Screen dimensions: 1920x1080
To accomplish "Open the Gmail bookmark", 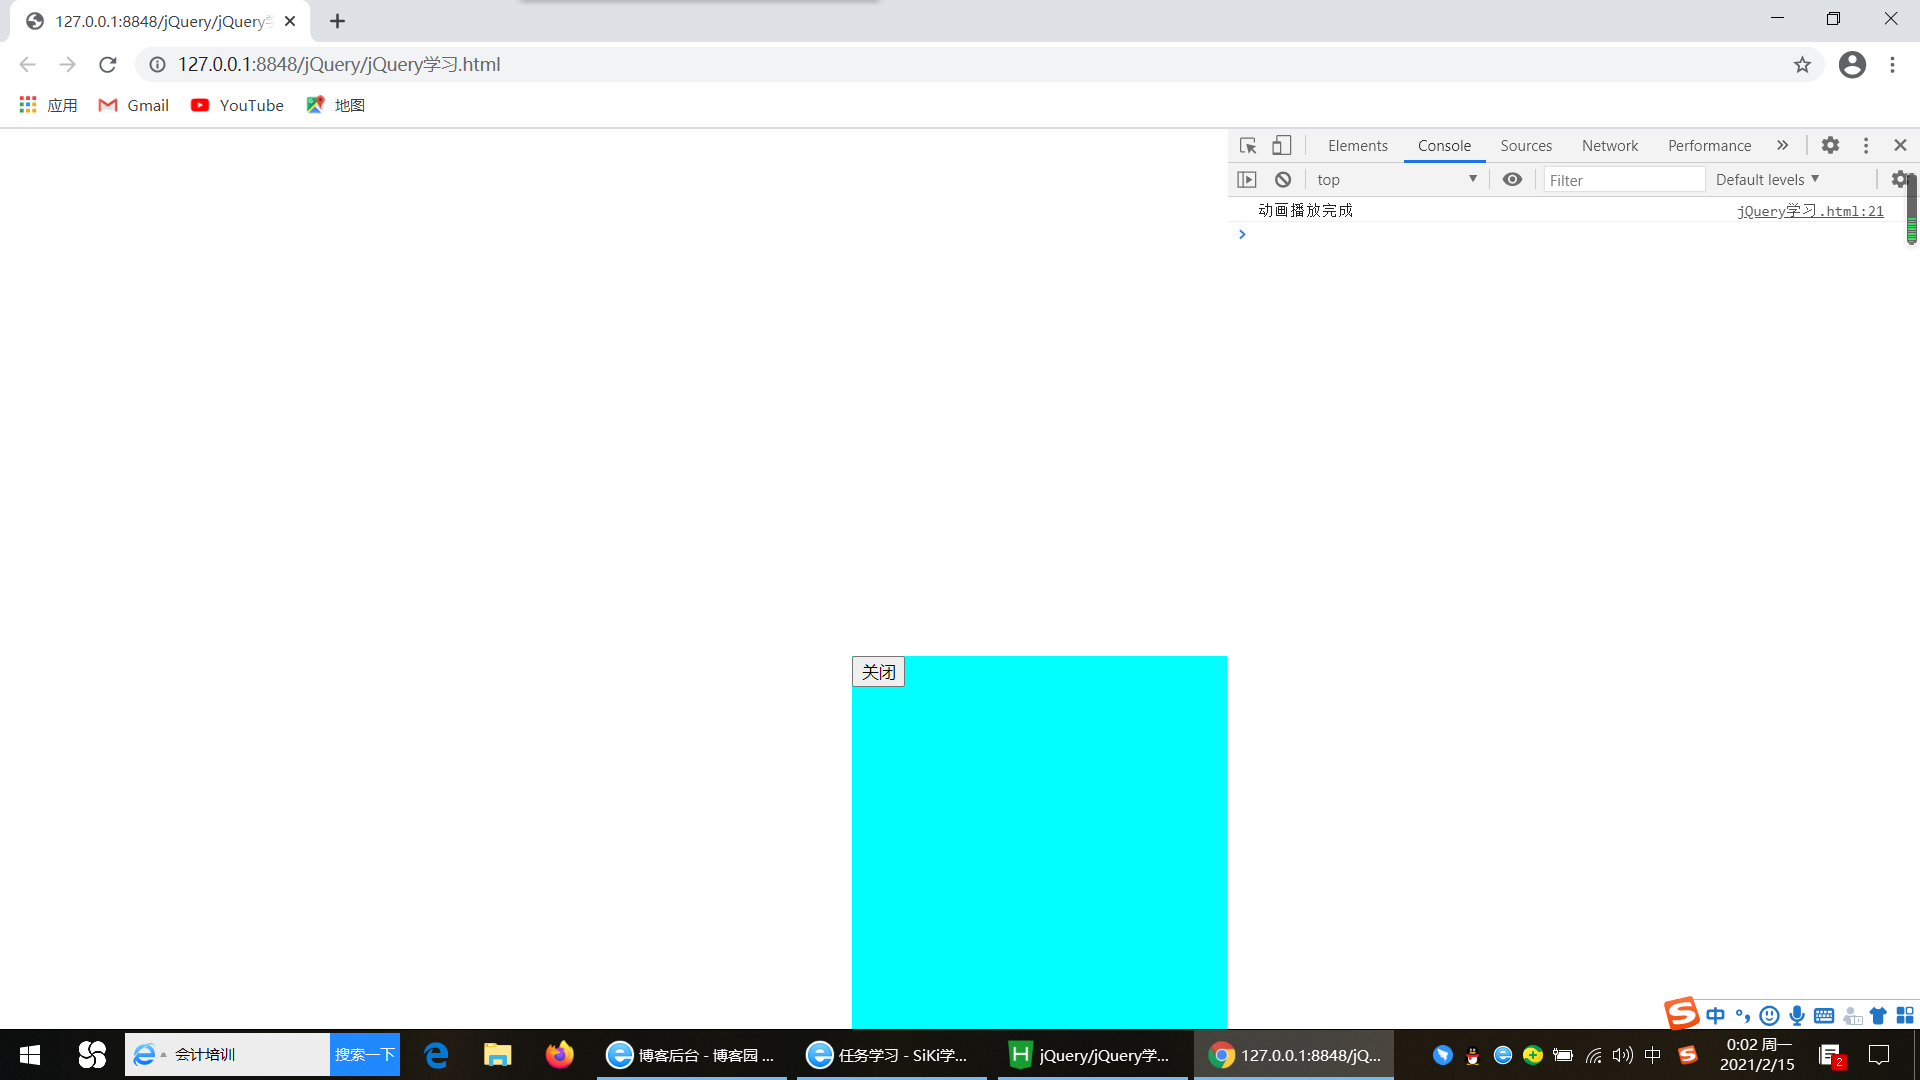I will 134,105.
